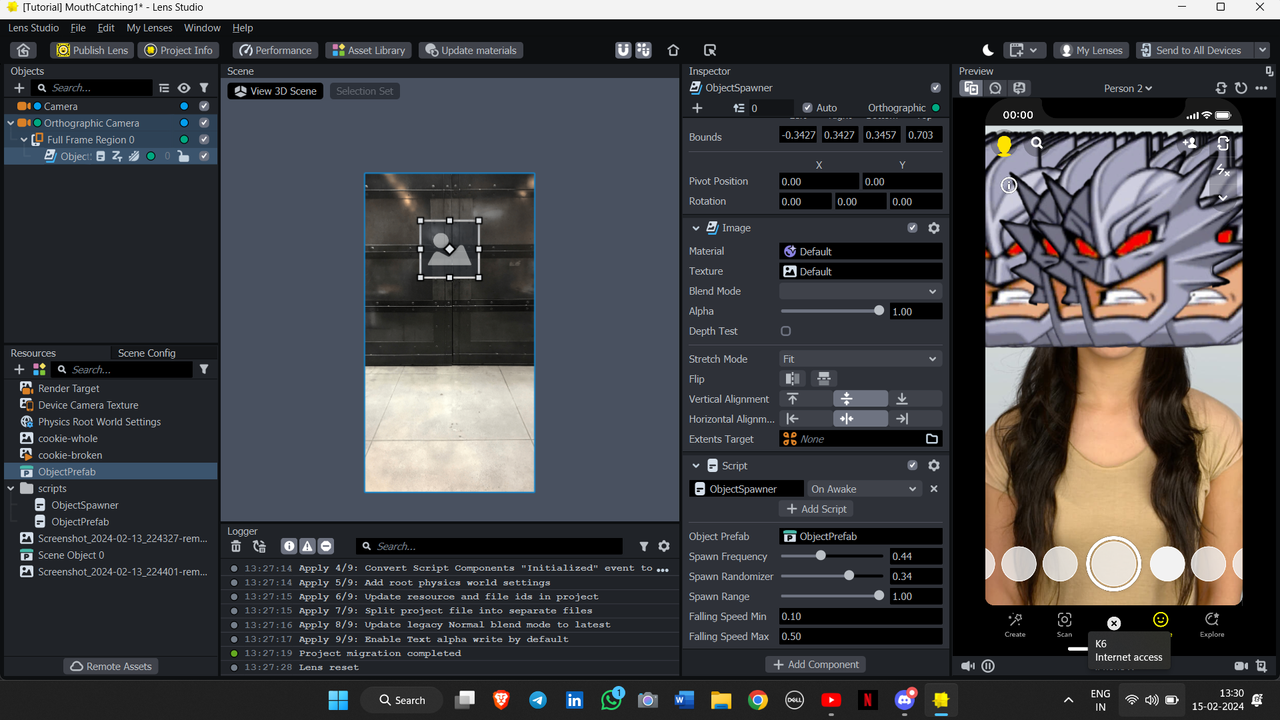The height and width of the screenshot is (720, 1280).
Task: Click the Add Component button
Action: [816, 664]
